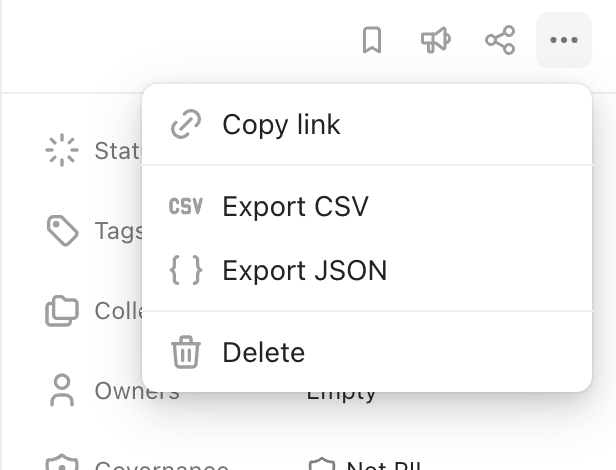This screenshot has height=470, width=616.
Task: Click the Governance shield icon on left
Action: [62, 462]
